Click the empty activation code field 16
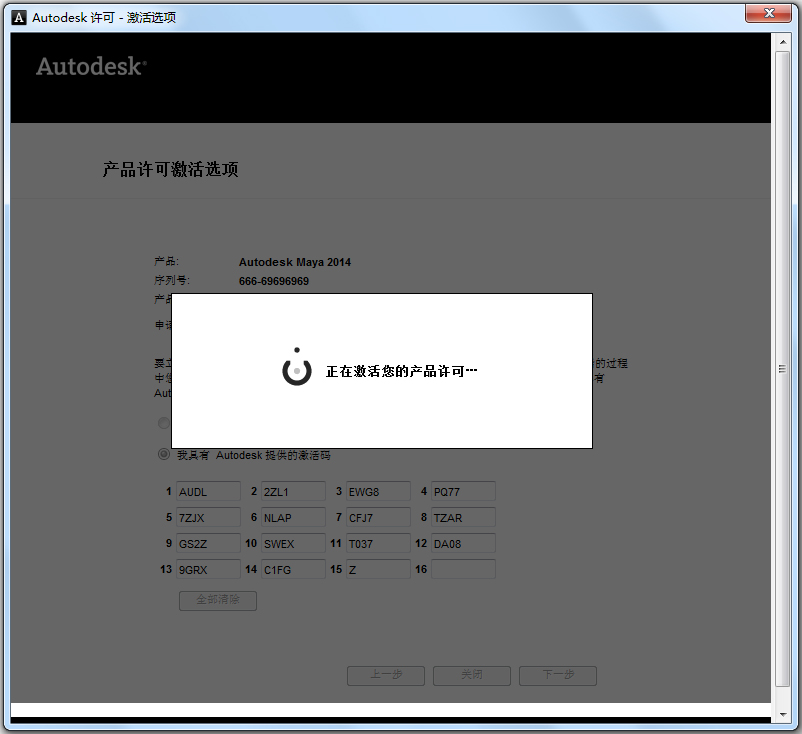Screen dimensions: 802x734 click(463, 569)
